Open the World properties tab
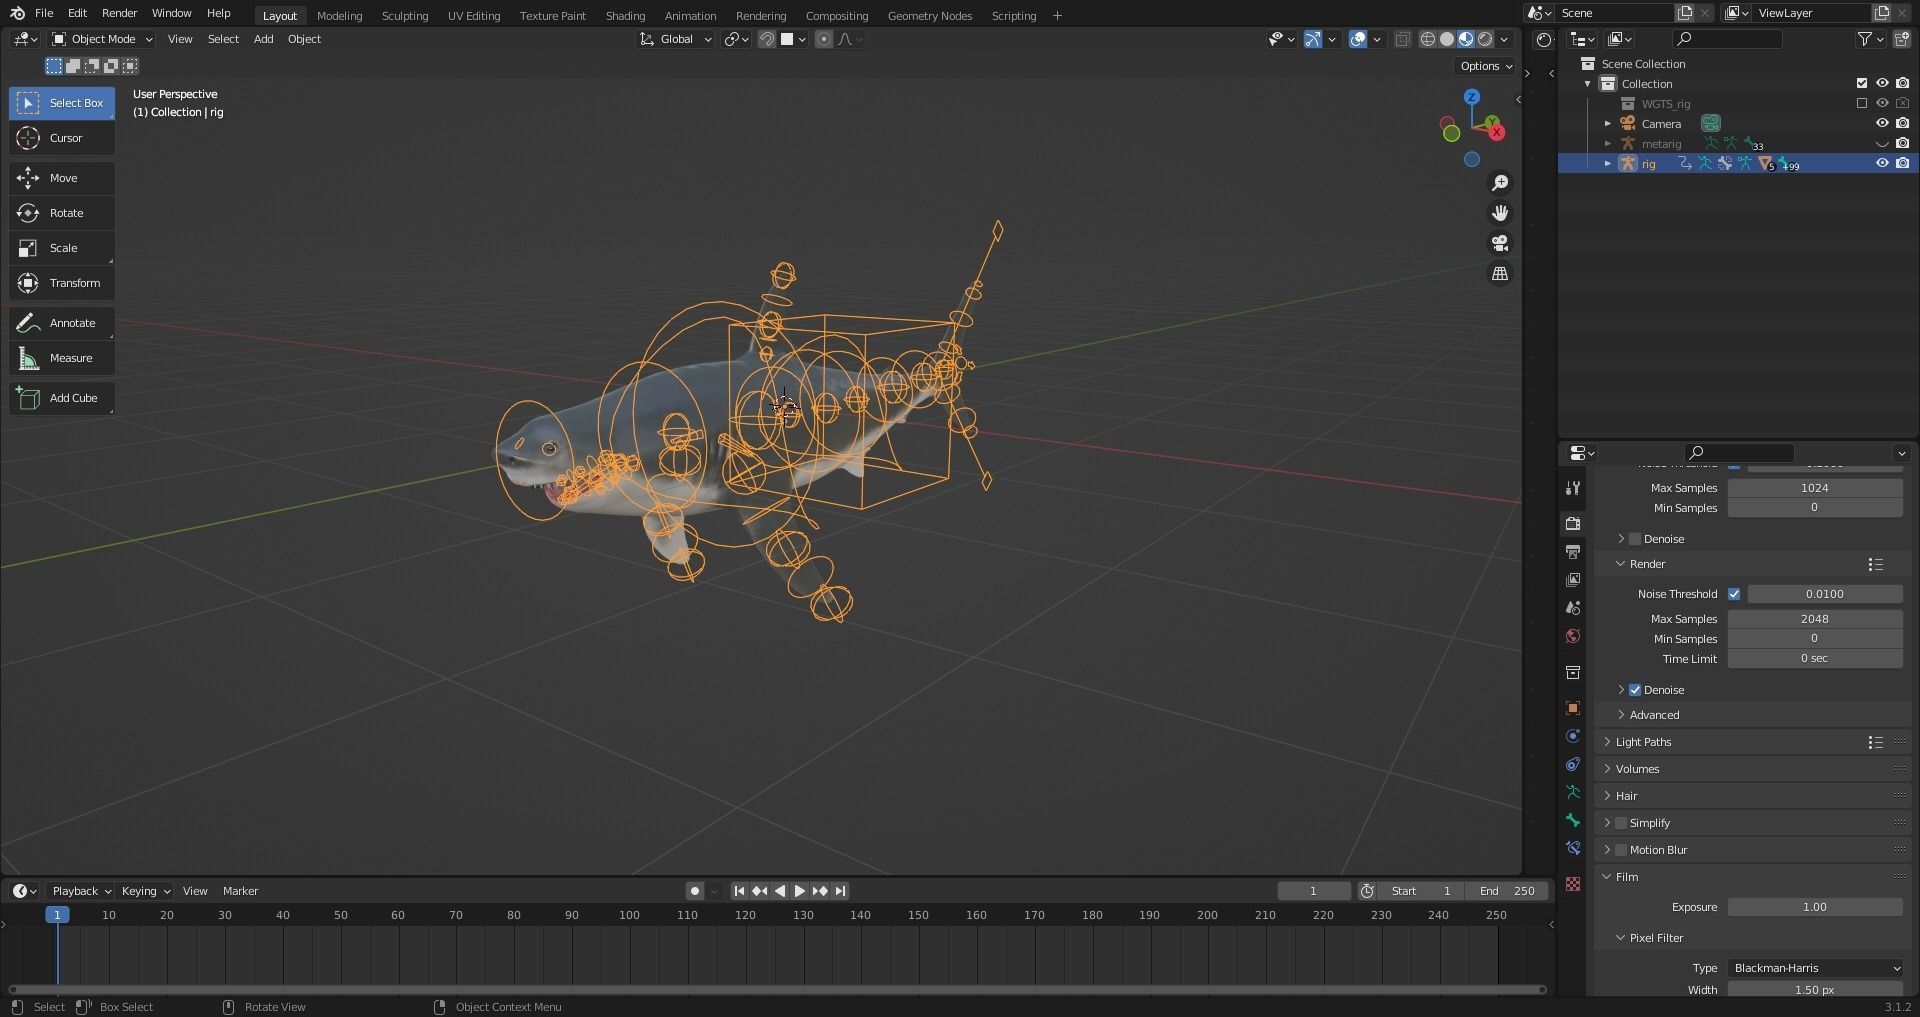The height and width of the screenshot is (1017, 1920). click(x=1573, y=636)
